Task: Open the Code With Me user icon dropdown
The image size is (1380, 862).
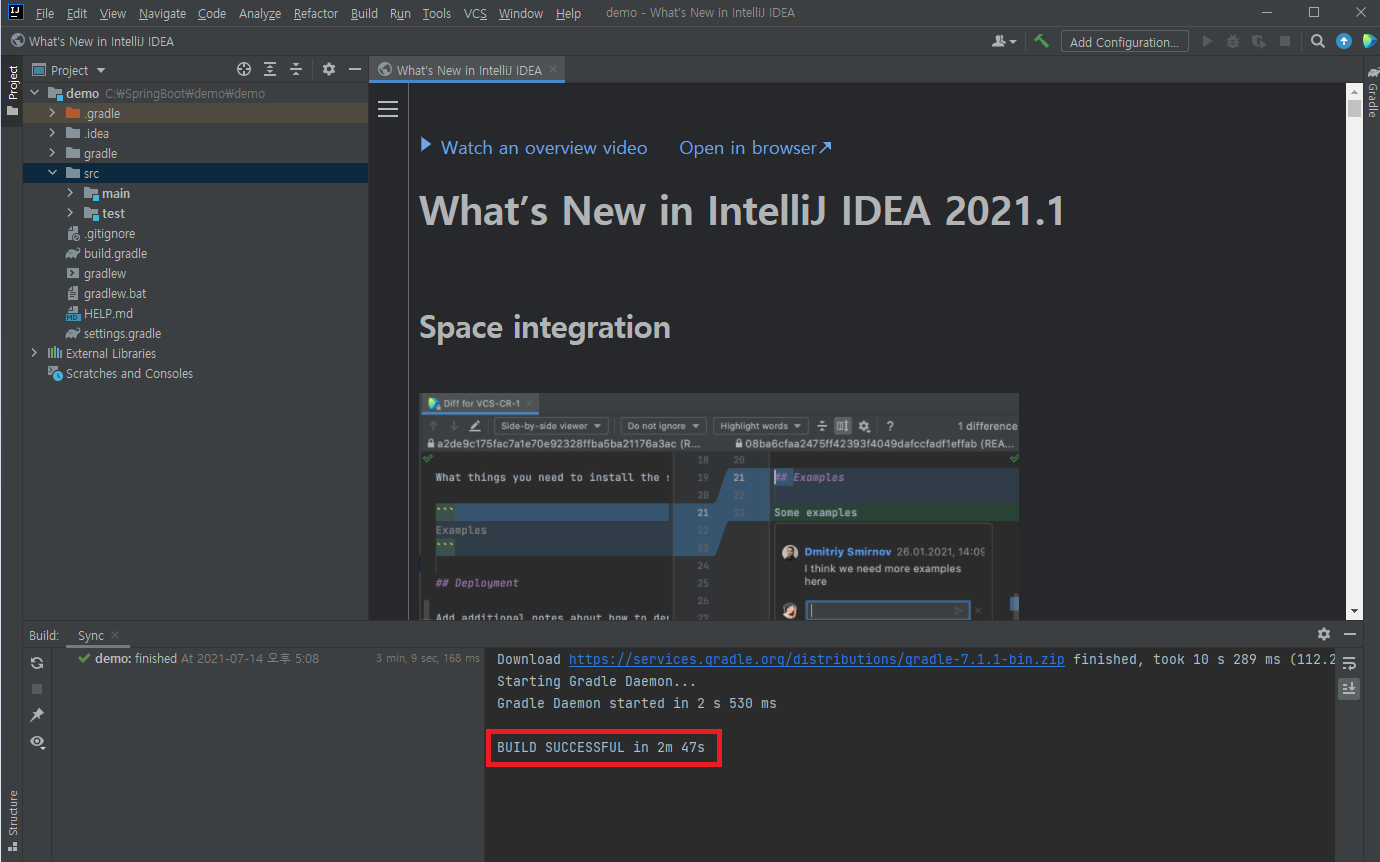Action: (1003, 41)
